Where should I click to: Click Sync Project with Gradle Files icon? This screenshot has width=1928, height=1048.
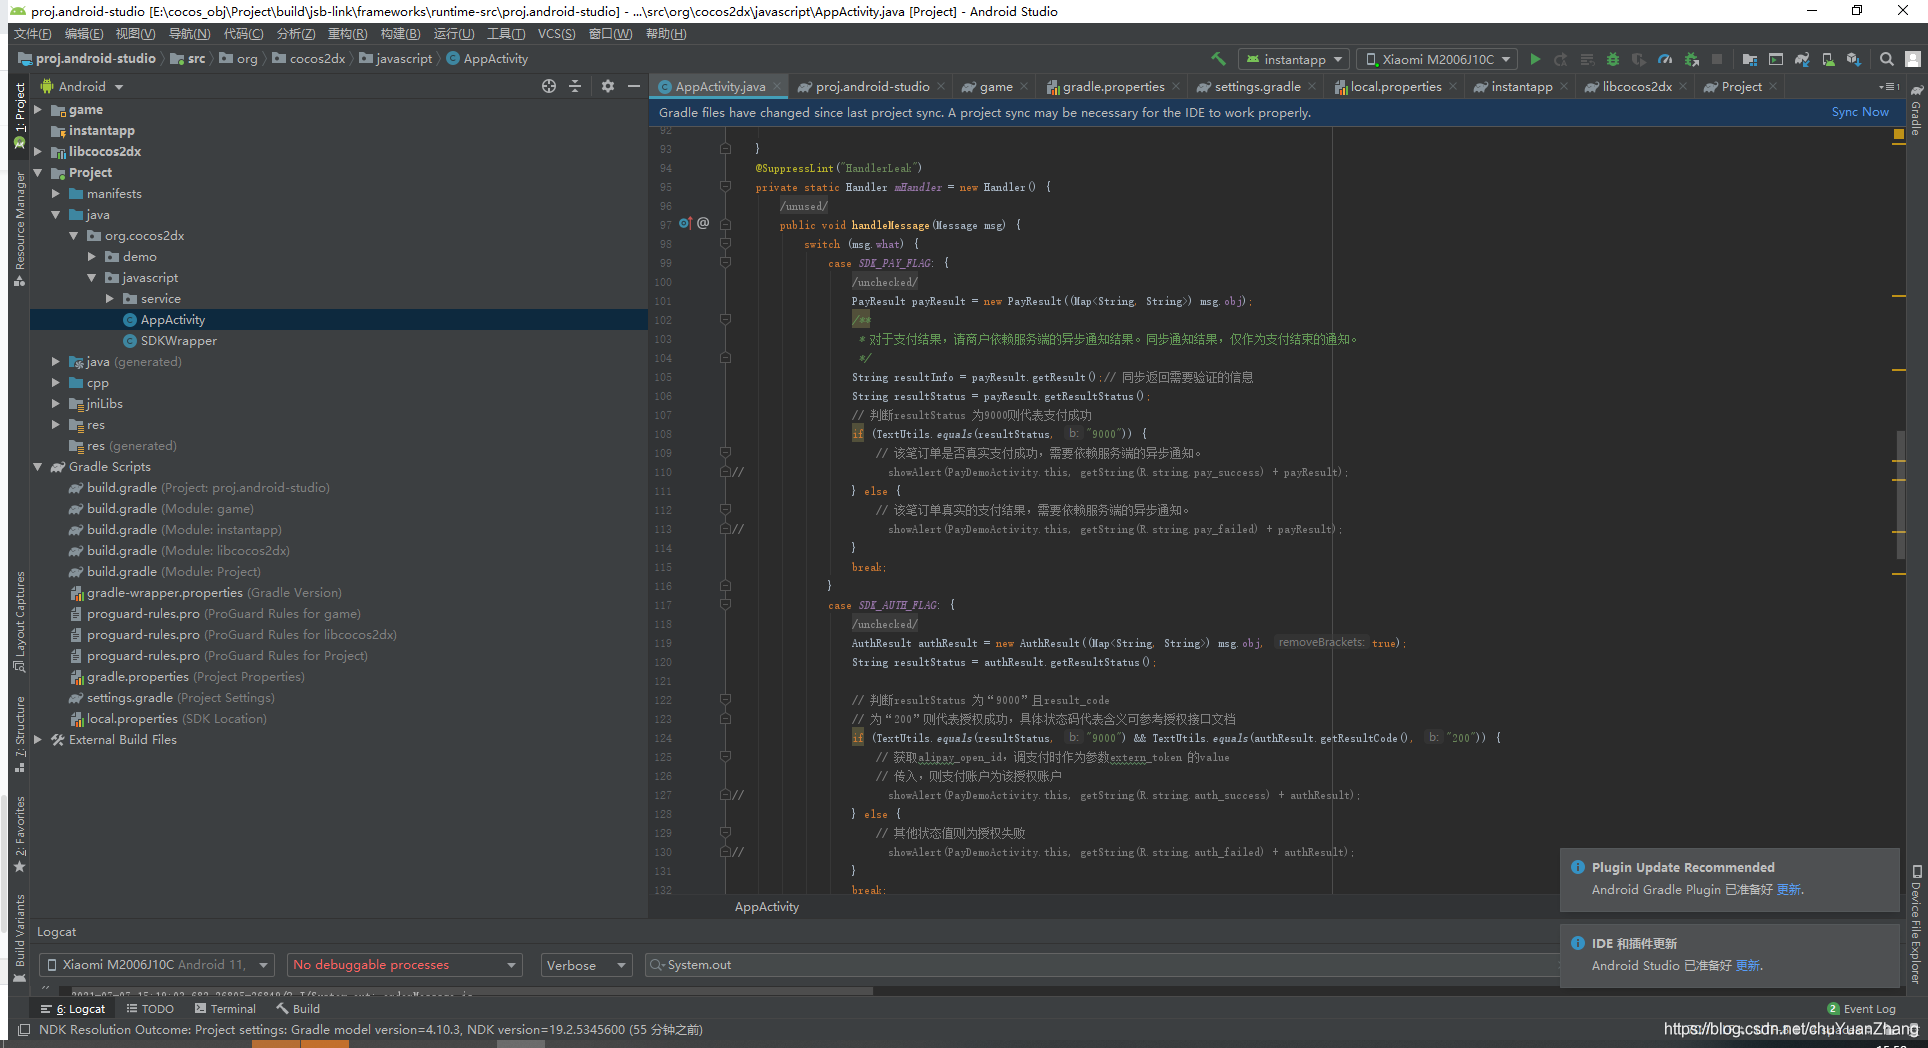(1801, 59)
